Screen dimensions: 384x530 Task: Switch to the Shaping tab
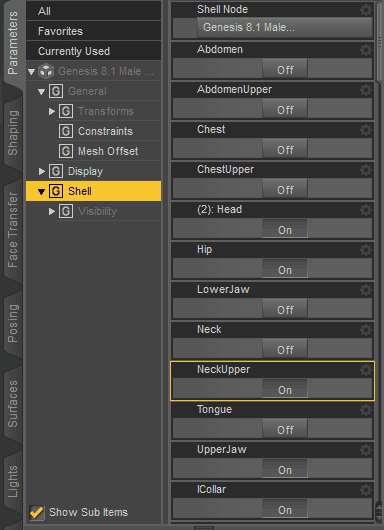[13, 132]
